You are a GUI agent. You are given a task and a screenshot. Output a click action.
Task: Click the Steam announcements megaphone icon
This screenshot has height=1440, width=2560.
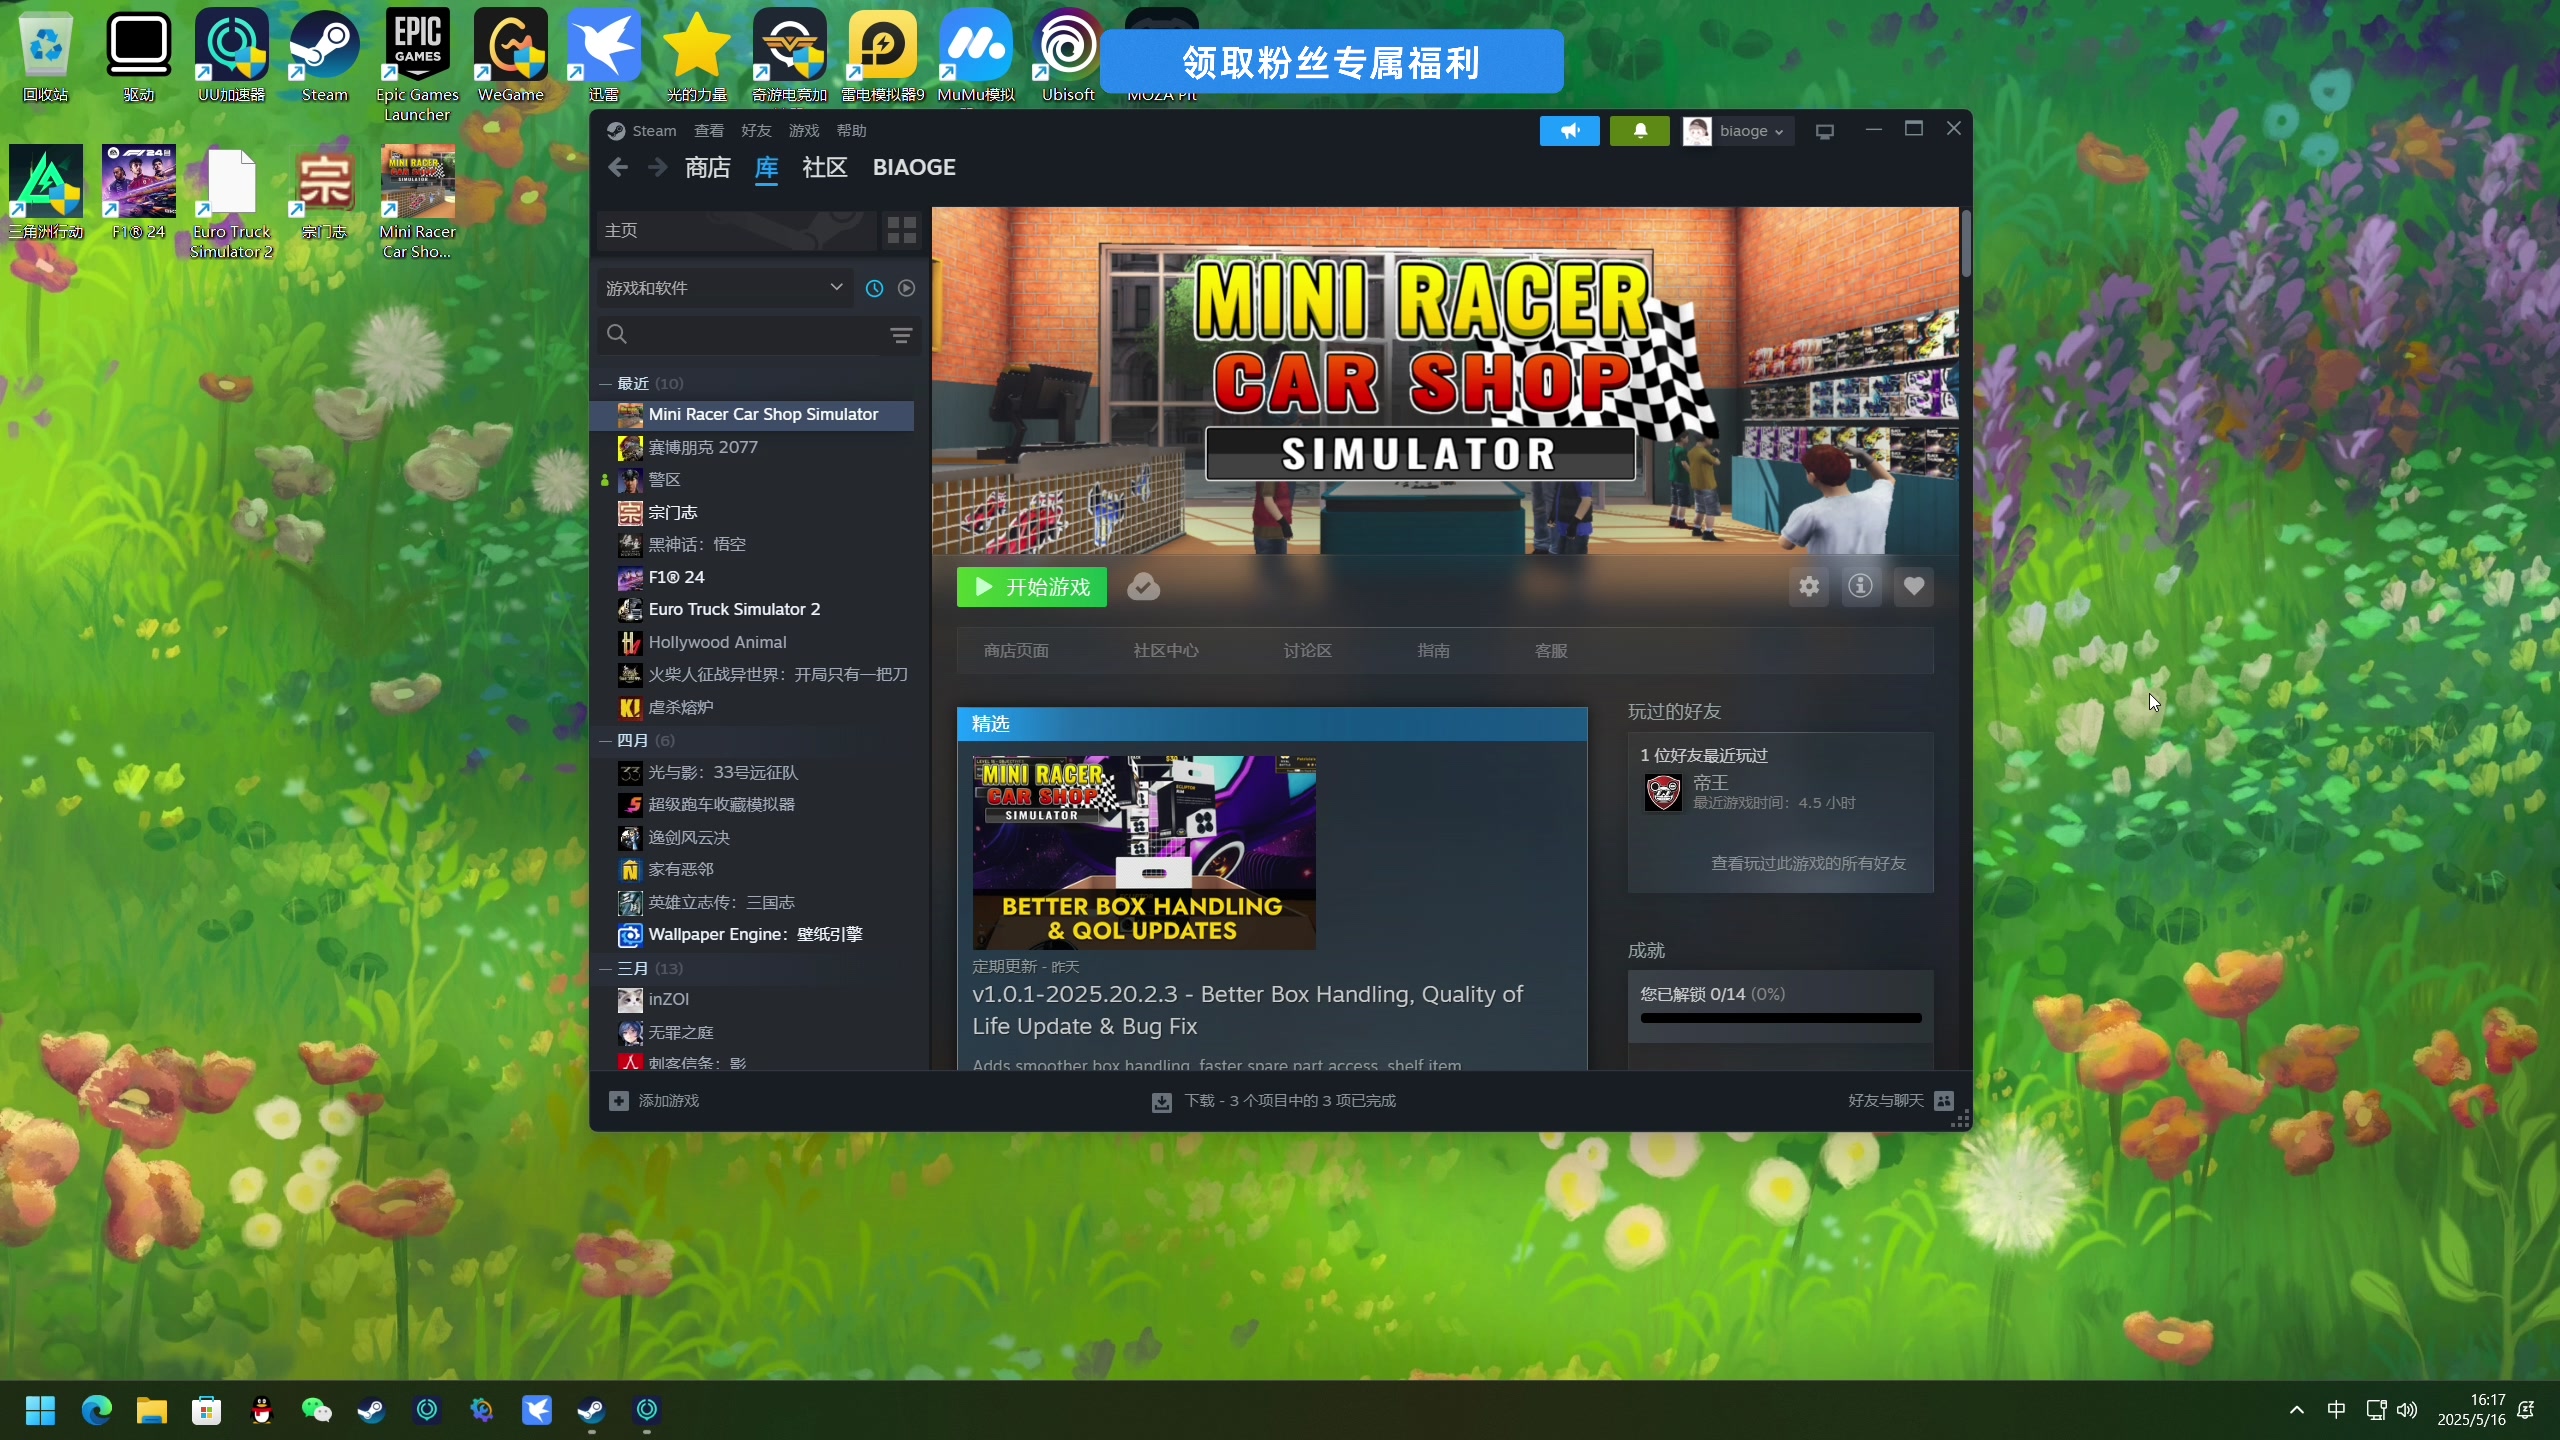click(1569, 131)
